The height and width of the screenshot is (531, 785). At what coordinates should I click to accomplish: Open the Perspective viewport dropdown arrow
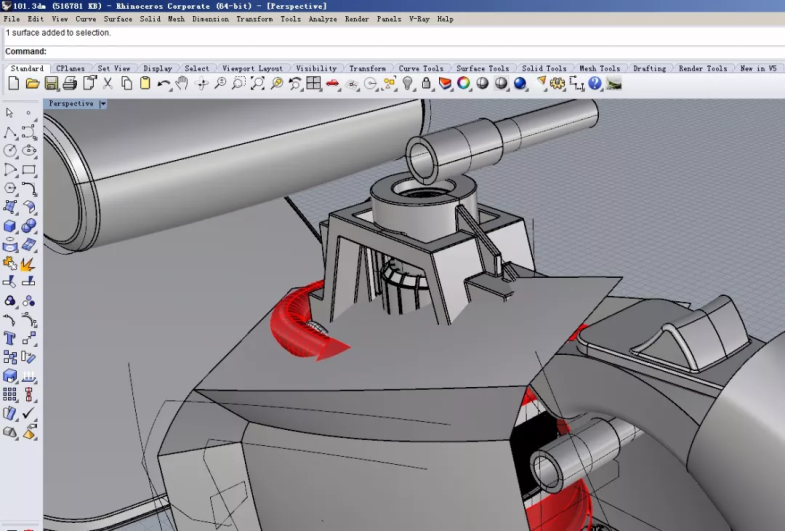pos(103,104)
